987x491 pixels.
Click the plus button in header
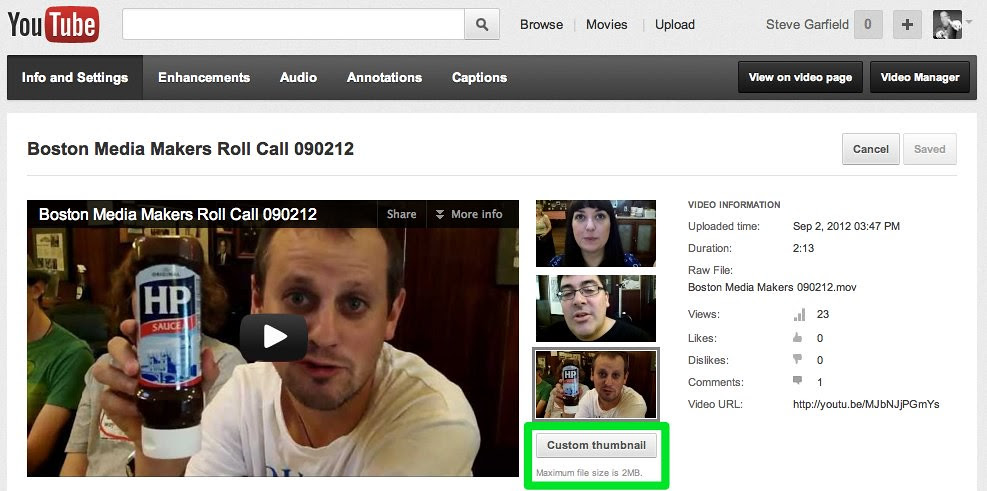point(907,25)
